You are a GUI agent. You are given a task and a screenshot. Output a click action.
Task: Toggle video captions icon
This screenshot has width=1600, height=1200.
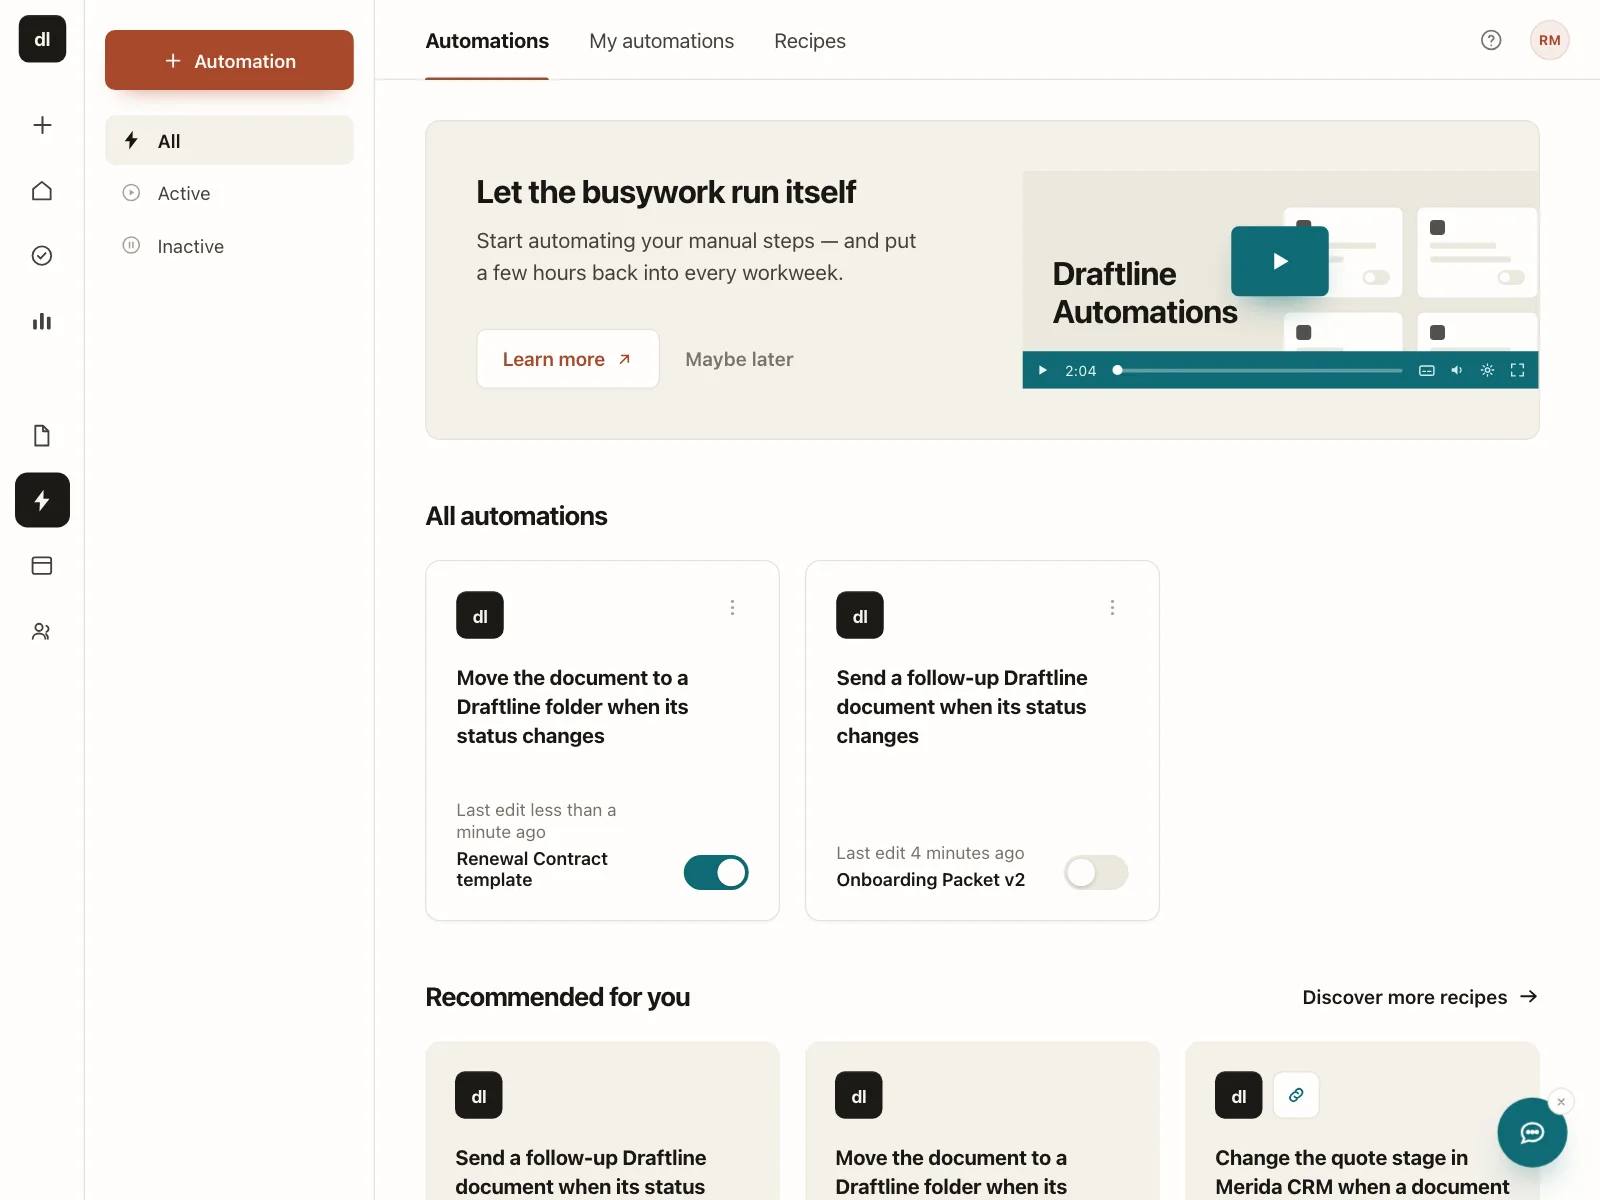click(1427, 370)
